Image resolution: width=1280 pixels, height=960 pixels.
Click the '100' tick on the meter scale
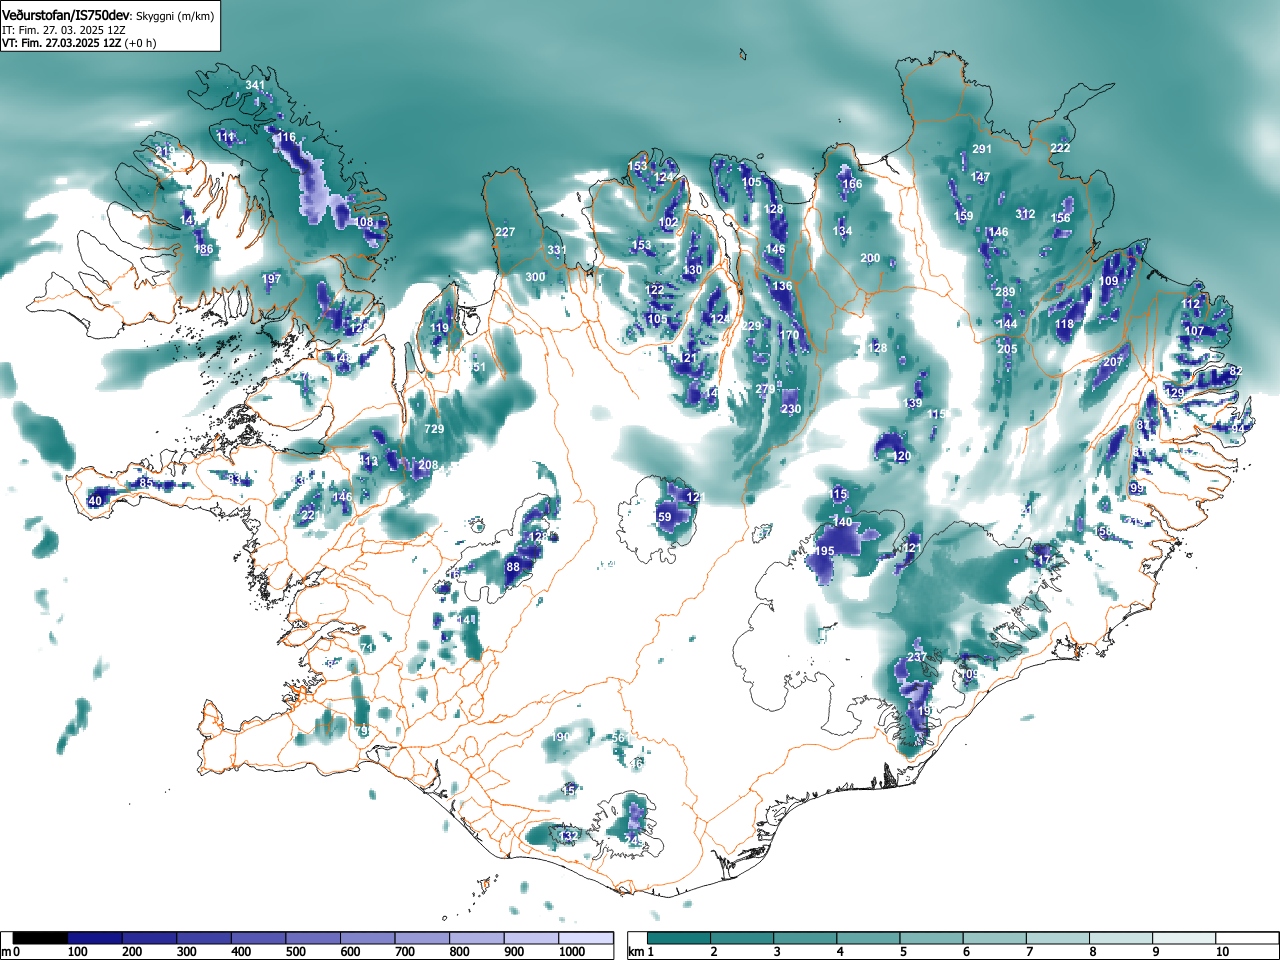pos(77,952)
